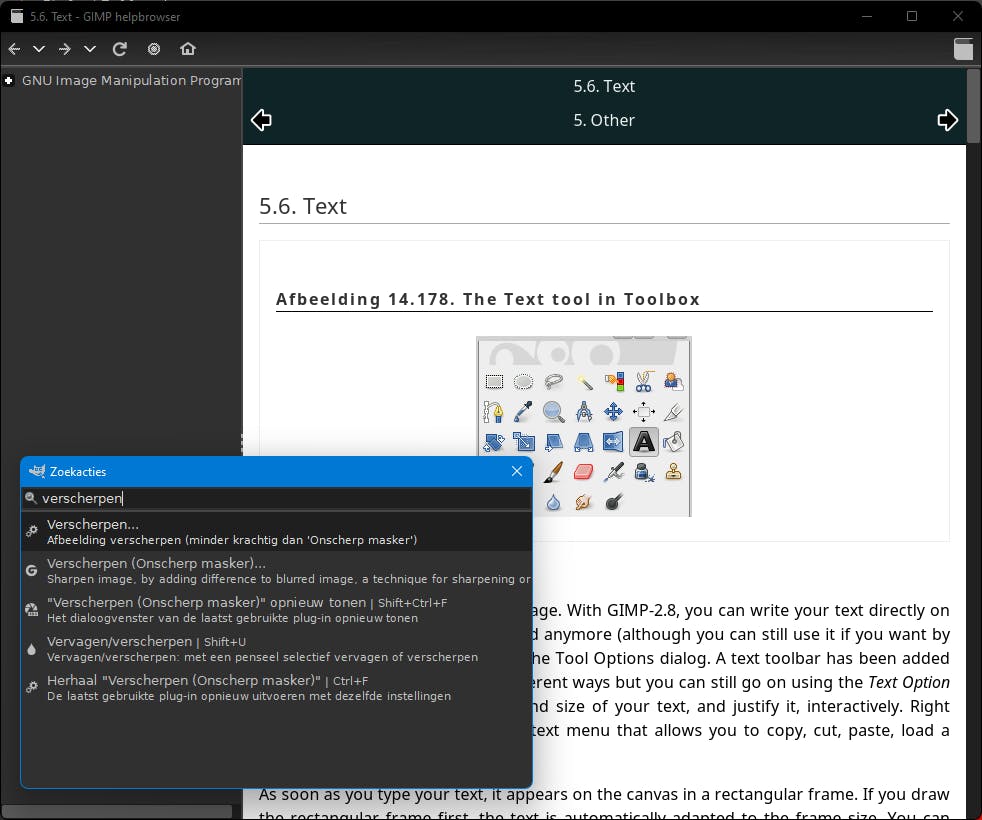Open the forward history dropdown arrow
Image resolution: width=982 pixels, height=820 pixels.
[90, 49]
